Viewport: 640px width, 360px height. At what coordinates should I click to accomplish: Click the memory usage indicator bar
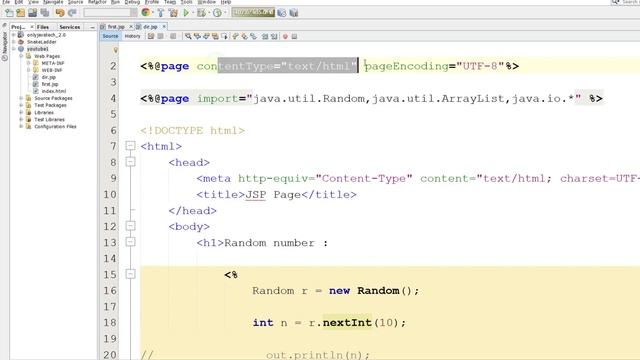click(x=253, y=13)
